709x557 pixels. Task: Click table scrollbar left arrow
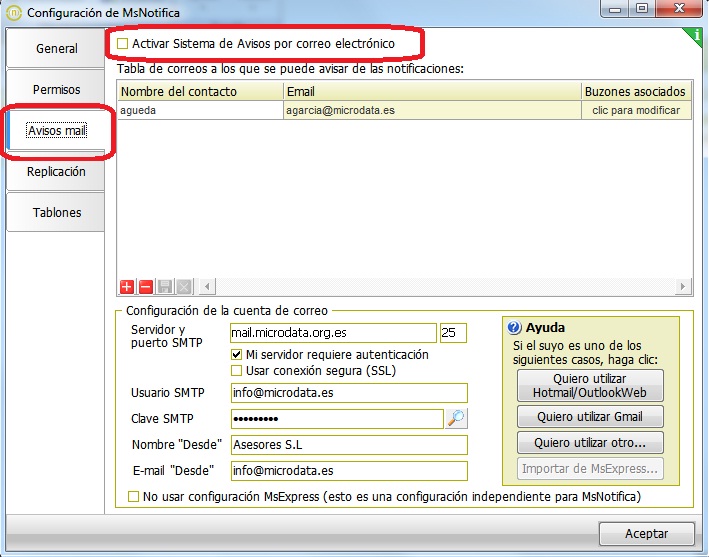[x=207, y=286]
